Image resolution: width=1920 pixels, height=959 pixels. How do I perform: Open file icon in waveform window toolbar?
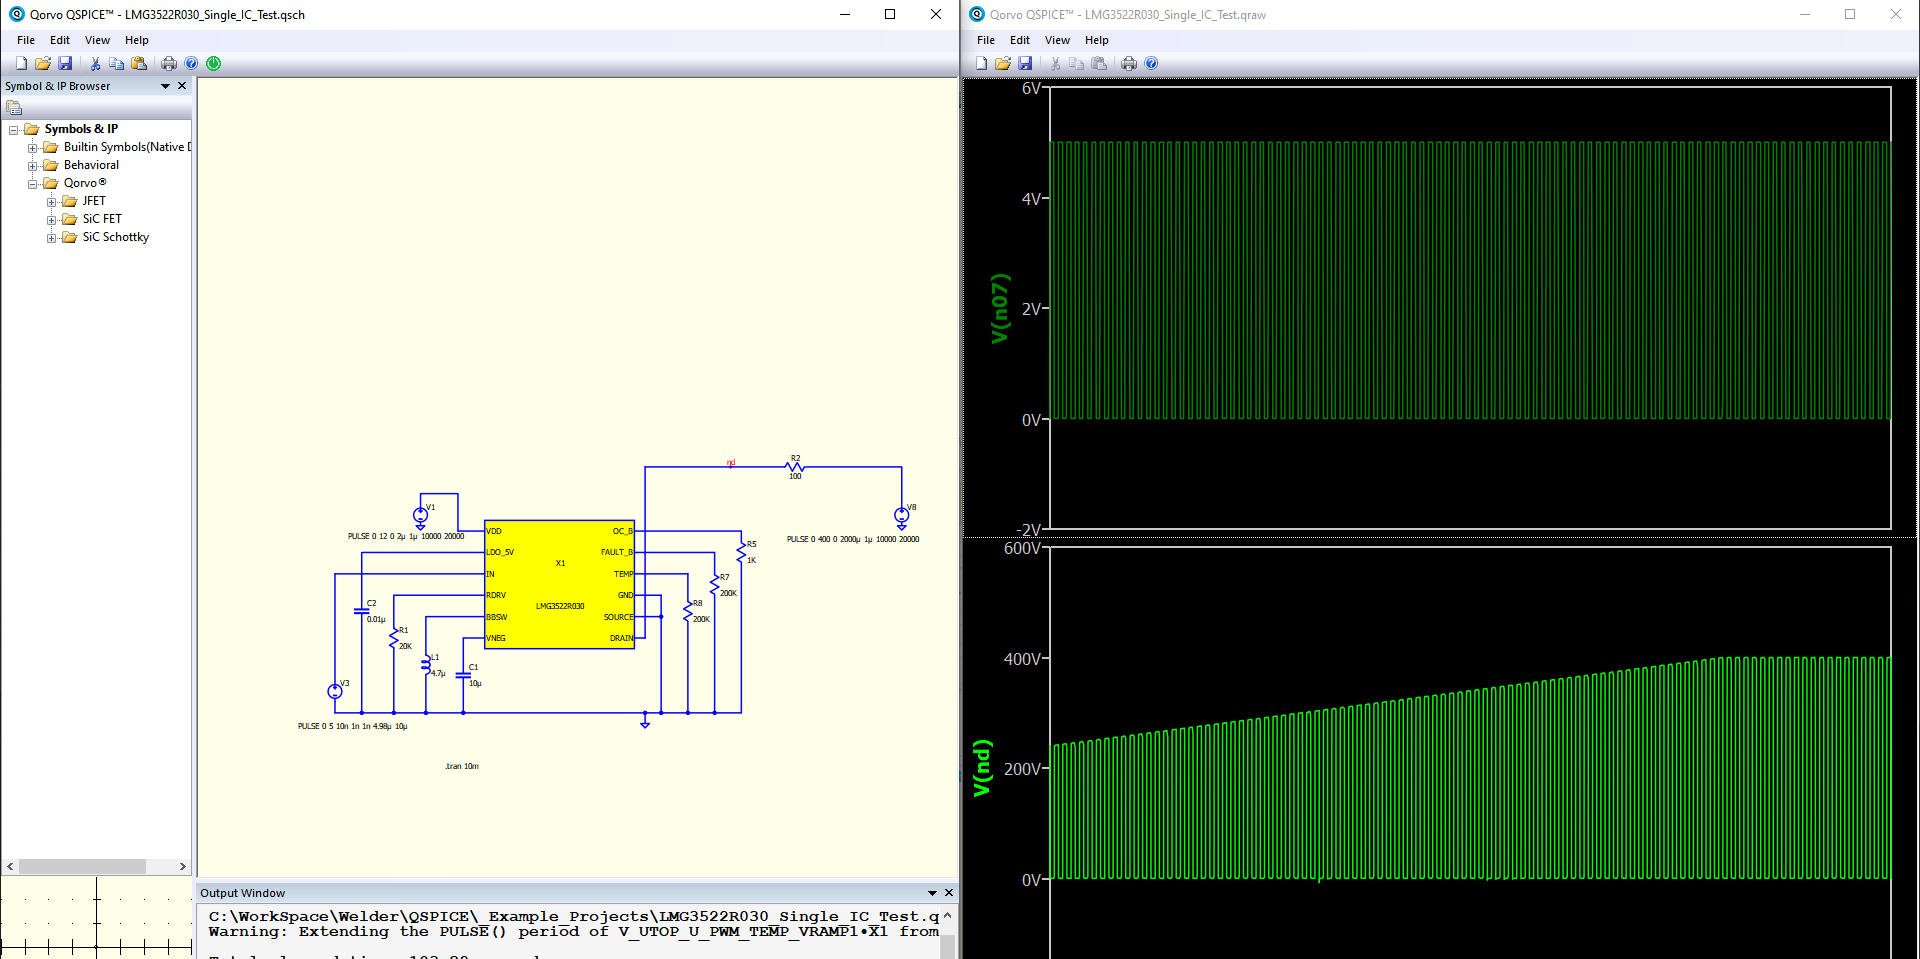pyautogui.click(x=1003, y=63)
